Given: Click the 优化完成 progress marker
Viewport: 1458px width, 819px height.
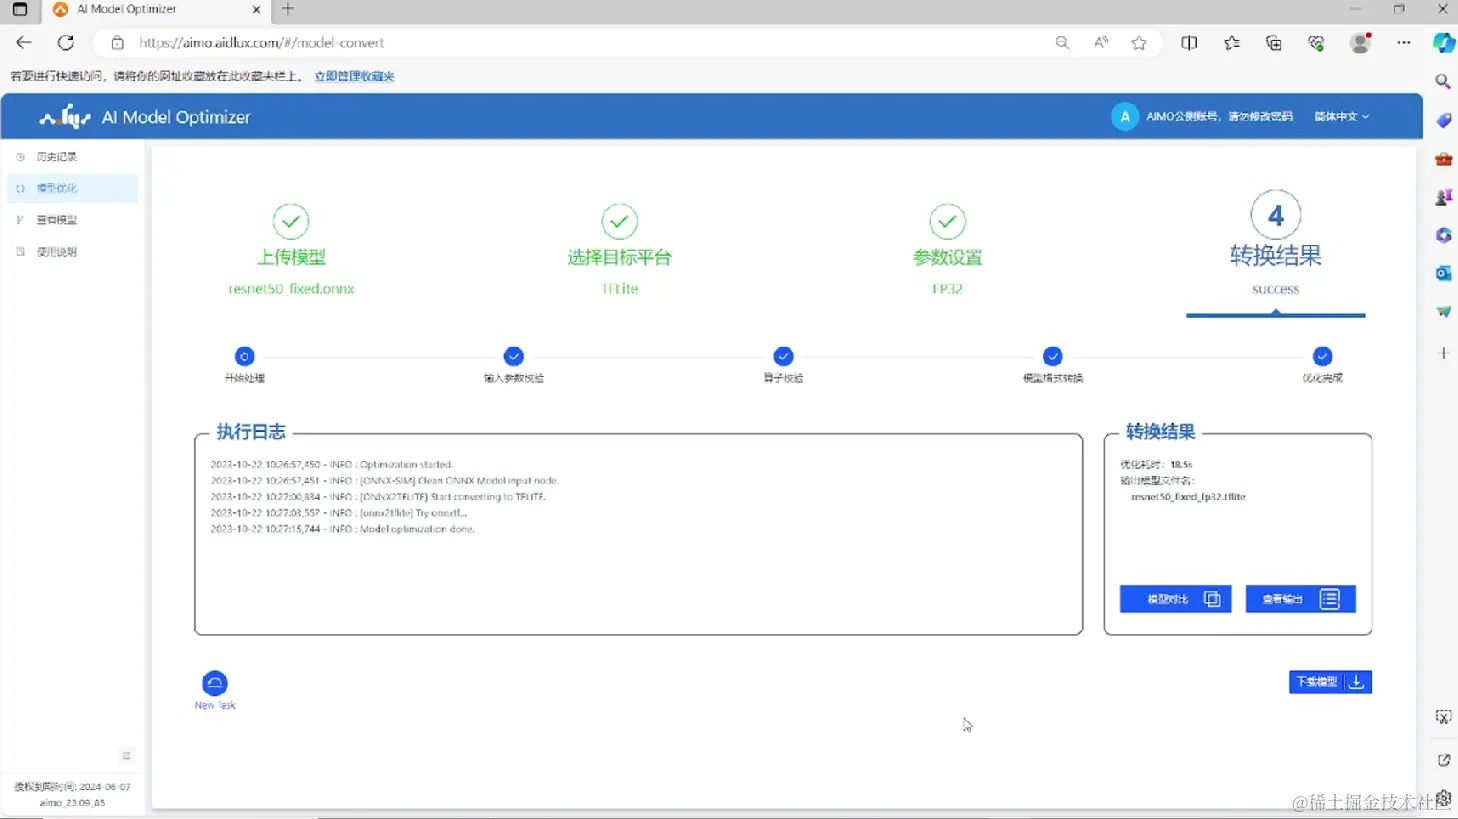Looking at the screenshot, I should [x=1322, y=356].
